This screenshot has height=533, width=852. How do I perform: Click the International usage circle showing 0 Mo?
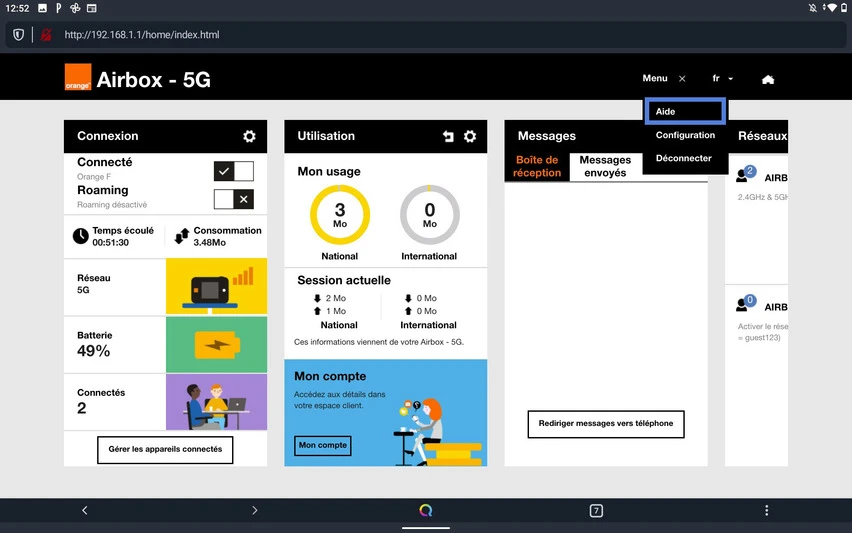pos(430,215)
